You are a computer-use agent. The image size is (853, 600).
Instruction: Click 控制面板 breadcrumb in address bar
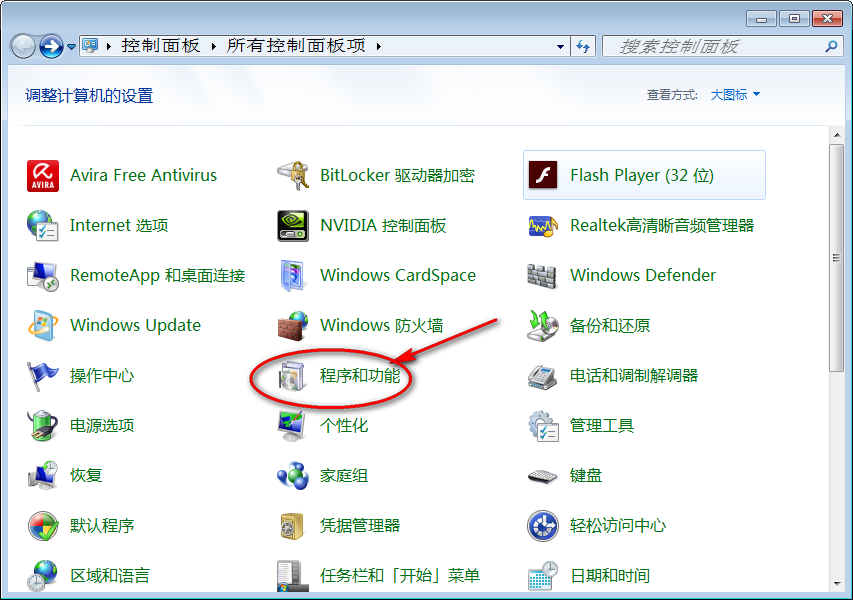(161, 46)
